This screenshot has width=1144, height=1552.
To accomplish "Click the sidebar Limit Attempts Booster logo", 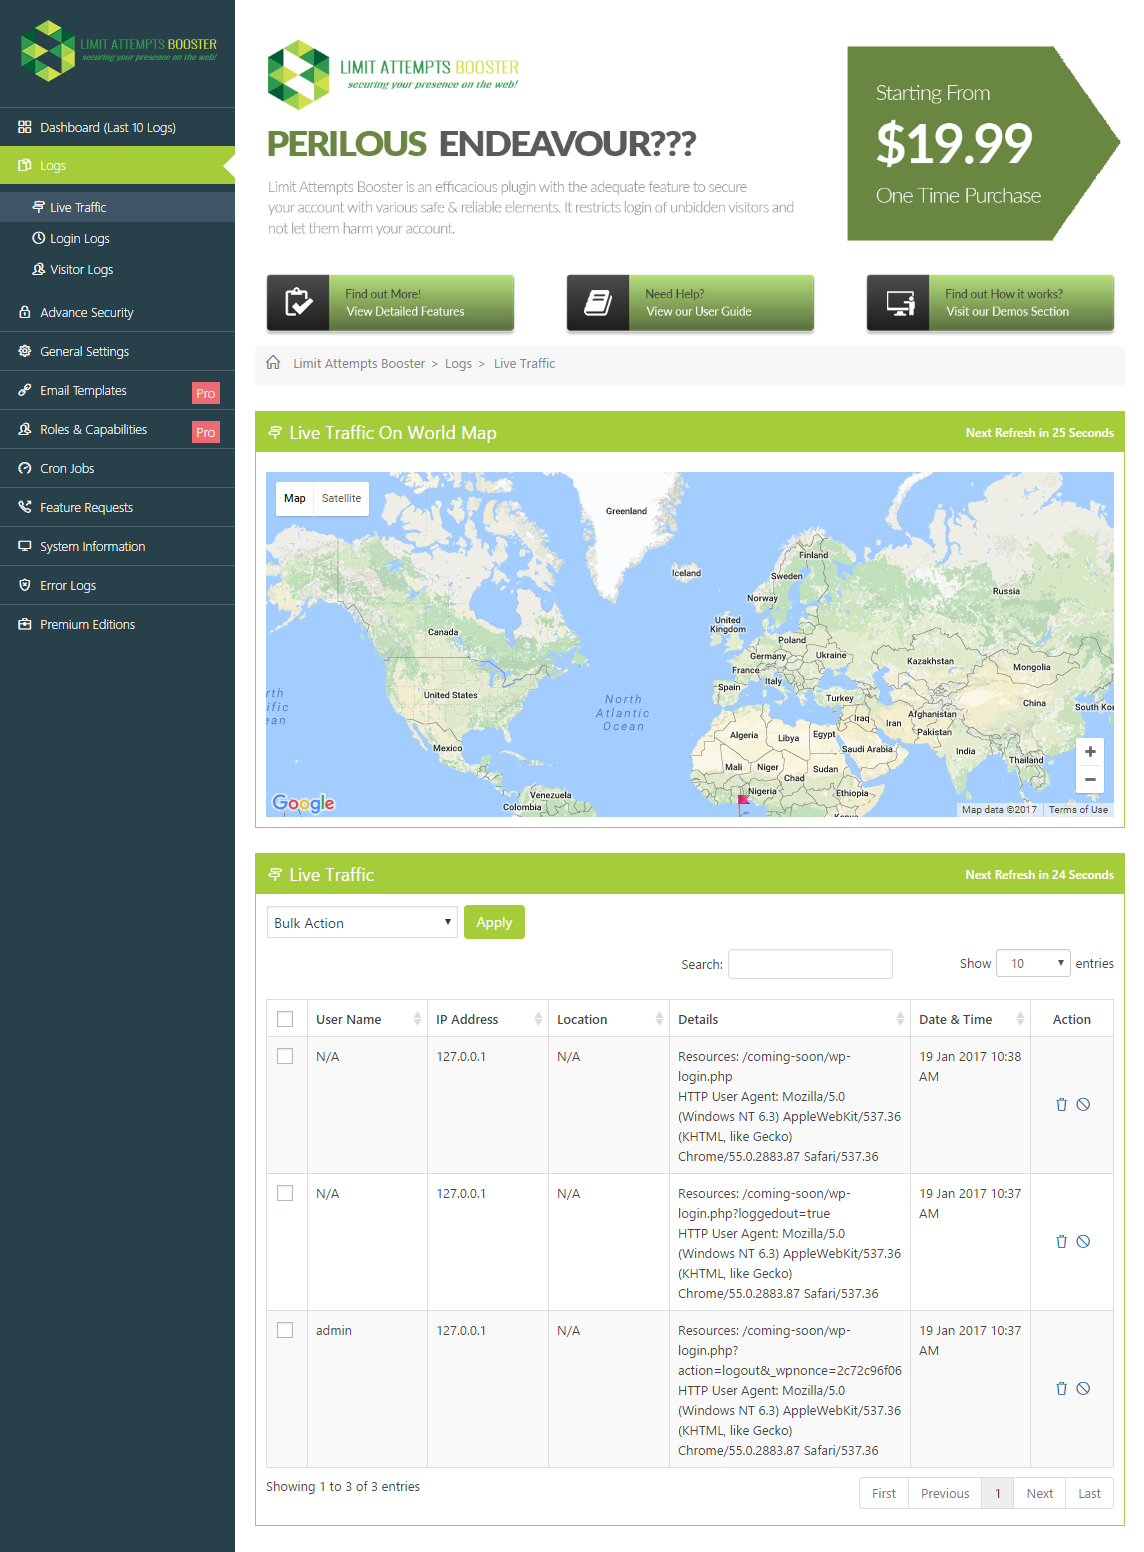I will (118, 51).
